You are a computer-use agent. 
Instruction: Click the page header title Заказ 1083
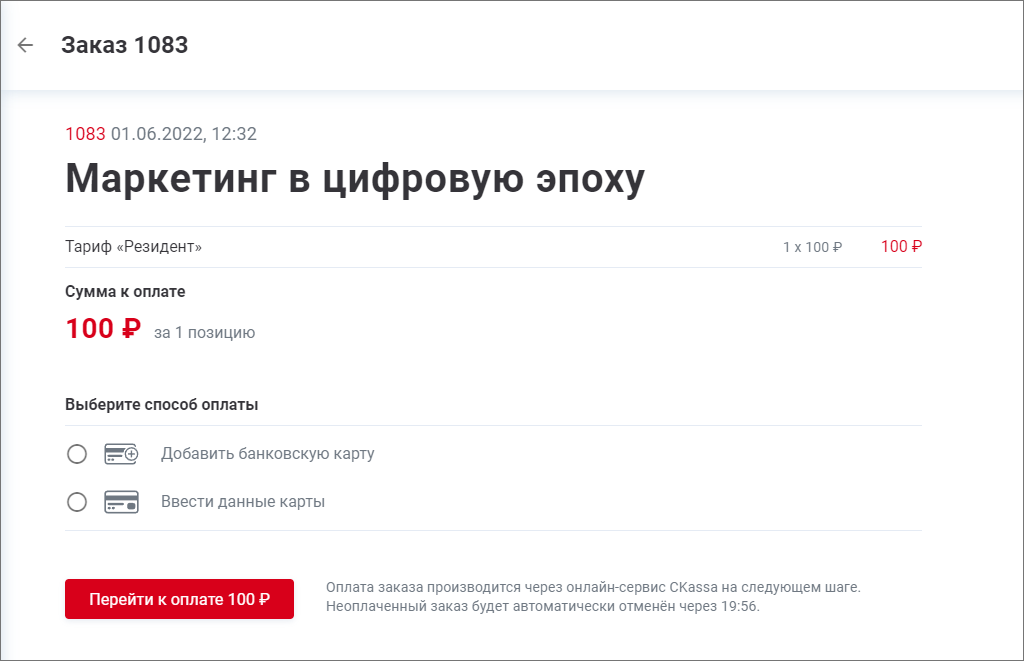124,45
